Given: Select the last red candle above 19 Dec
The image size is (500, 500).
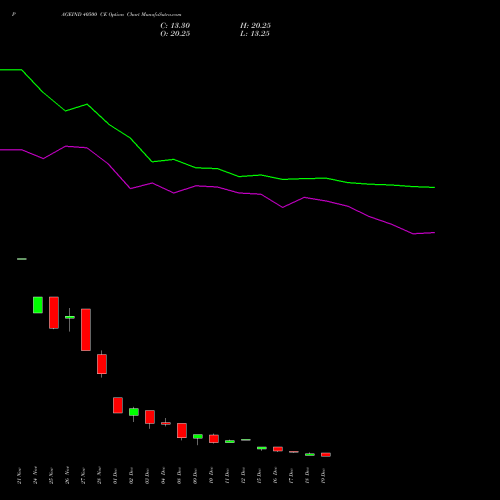Looking at the screenshot, I should click(x=326, y=455).
